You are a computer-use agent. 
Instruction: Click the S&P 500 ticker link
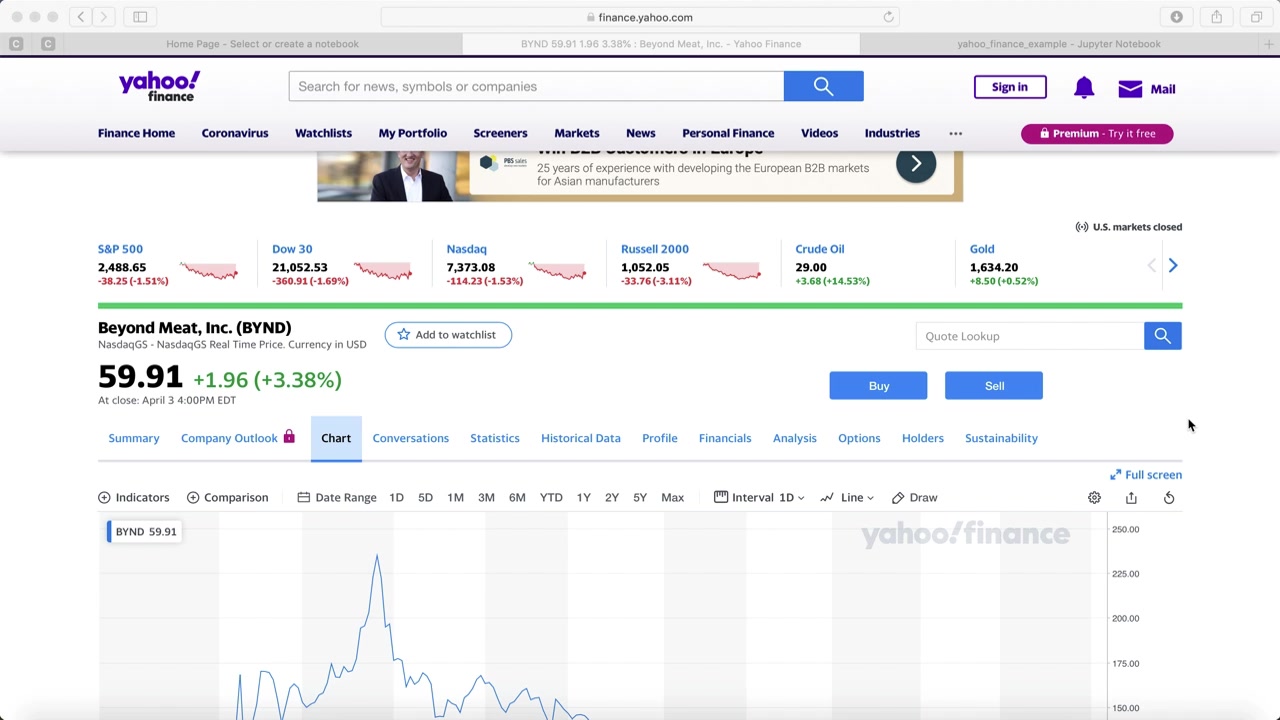click(120, 249)
